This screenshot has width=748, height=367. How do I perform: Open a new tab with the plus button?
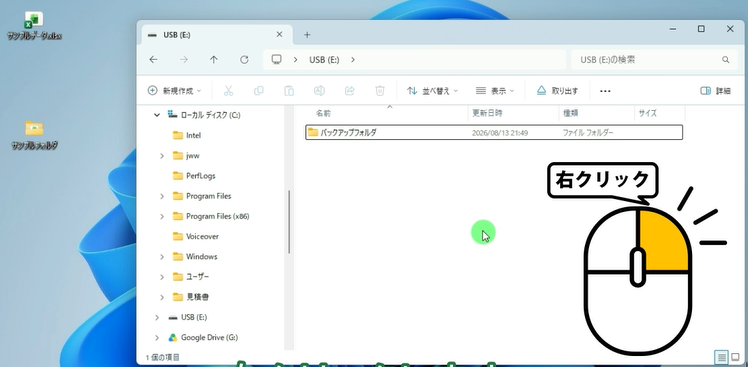point(307,34)
